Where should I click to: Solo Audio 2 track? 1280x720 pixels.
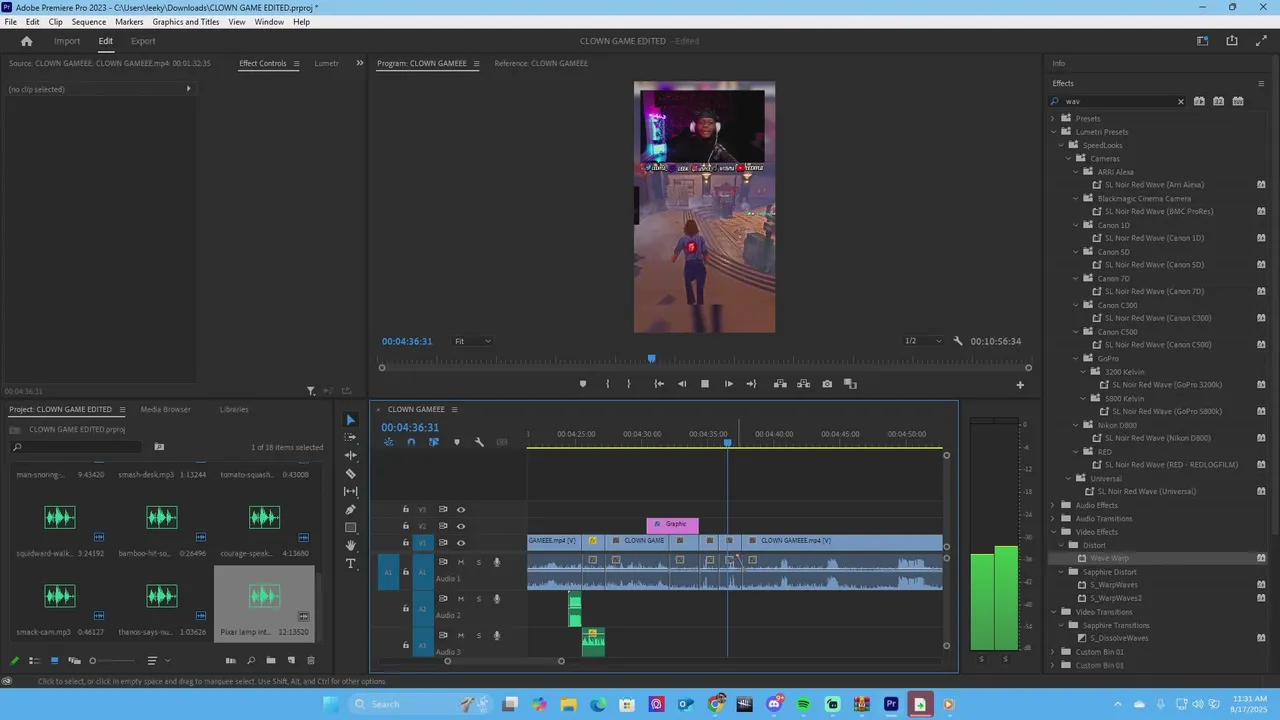tap(478, 599)
